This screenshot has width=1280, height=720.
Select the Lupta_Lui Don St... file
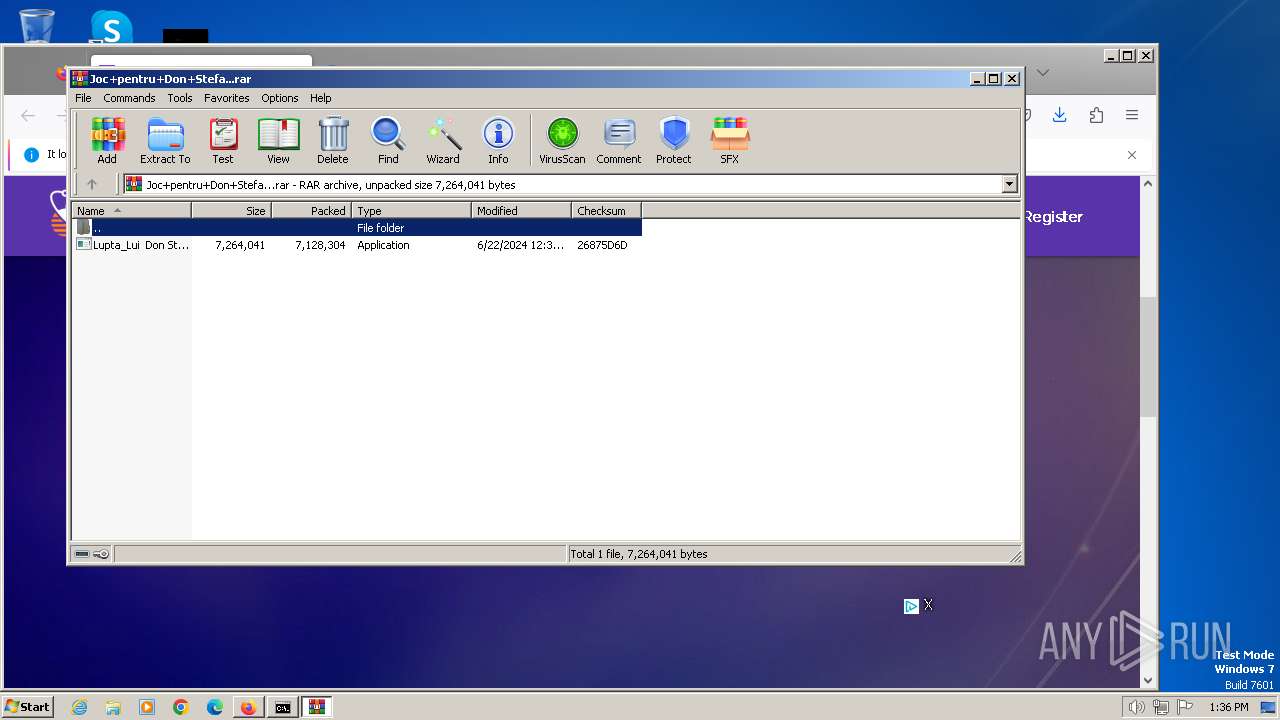tap(133, 245)
